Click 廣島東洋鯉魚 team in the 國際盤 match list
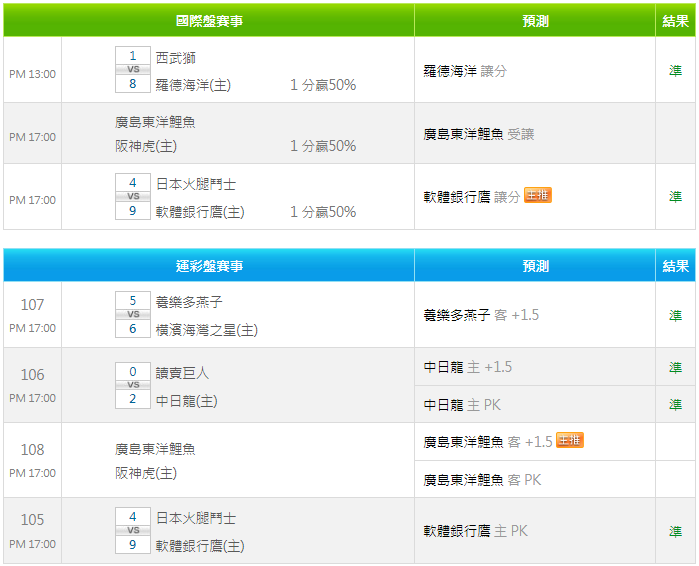This screenshot has height=566, width=699. [155, 122]
